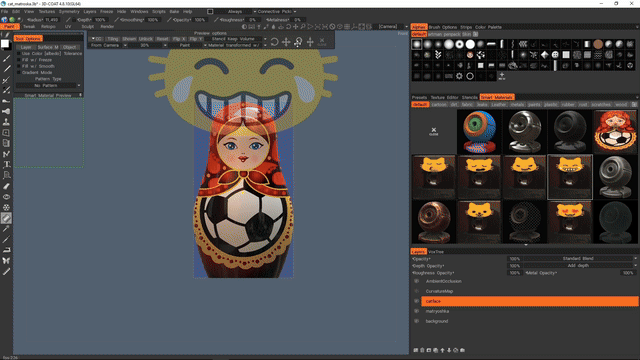This screenshot has width=640, height=360.
Task: Open the No Pattern type dropdown
Action: tap(48, 85)
